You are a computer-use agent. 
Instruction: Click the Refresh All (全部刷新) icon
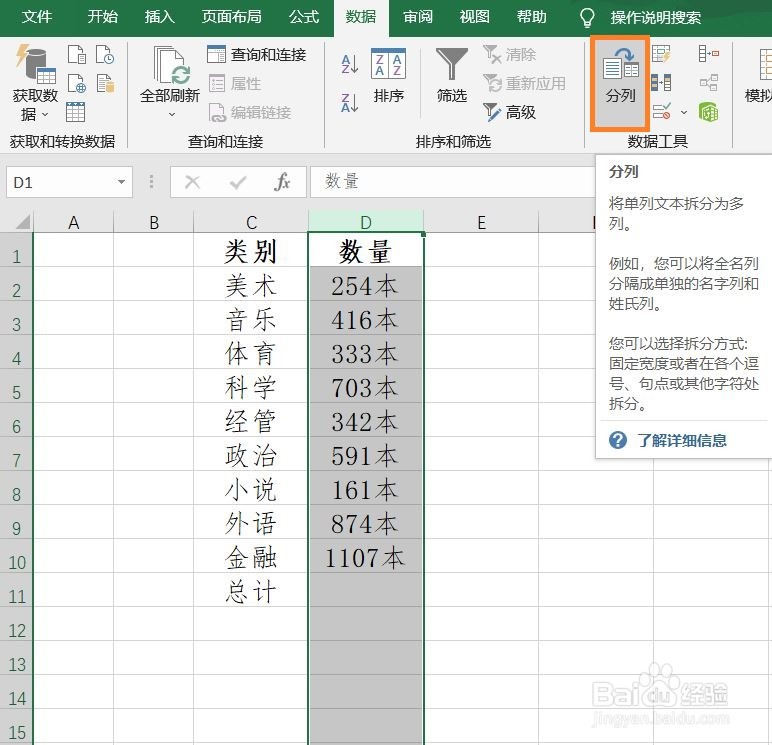click(x=170, y=65)
